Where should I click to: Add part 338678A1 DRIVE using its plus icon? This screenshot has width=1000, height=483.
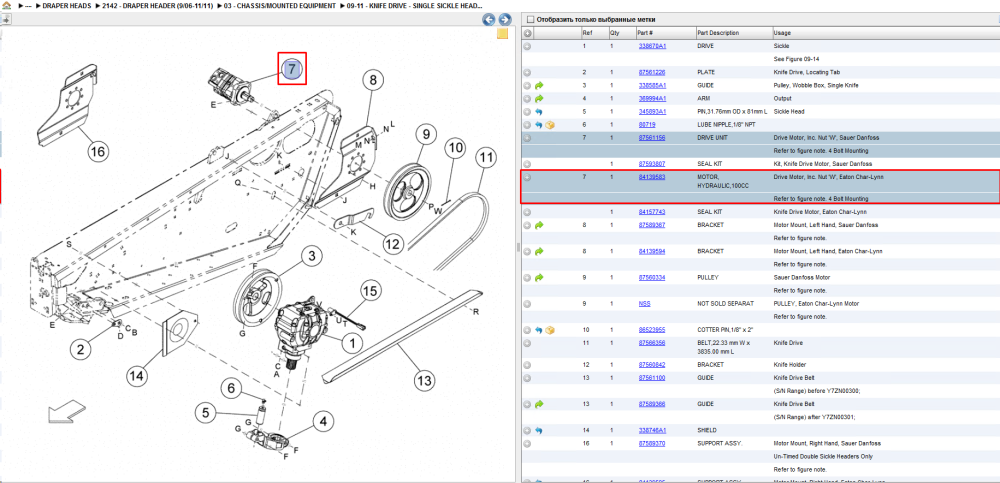coord(527,47)
